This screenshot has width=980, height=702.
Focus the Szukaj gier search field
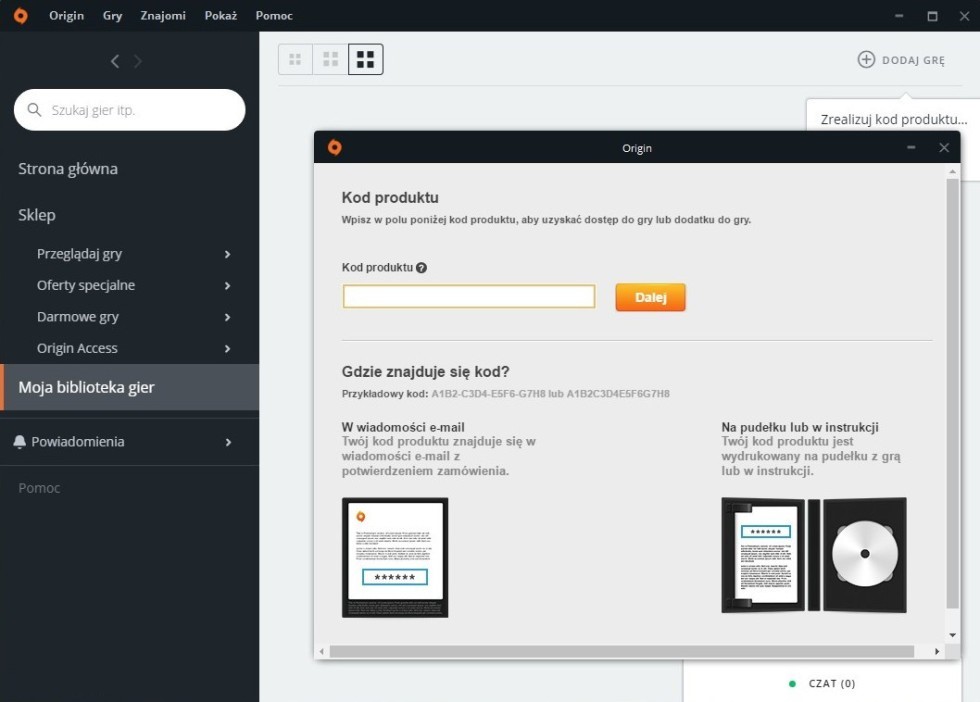coord(129,110)
